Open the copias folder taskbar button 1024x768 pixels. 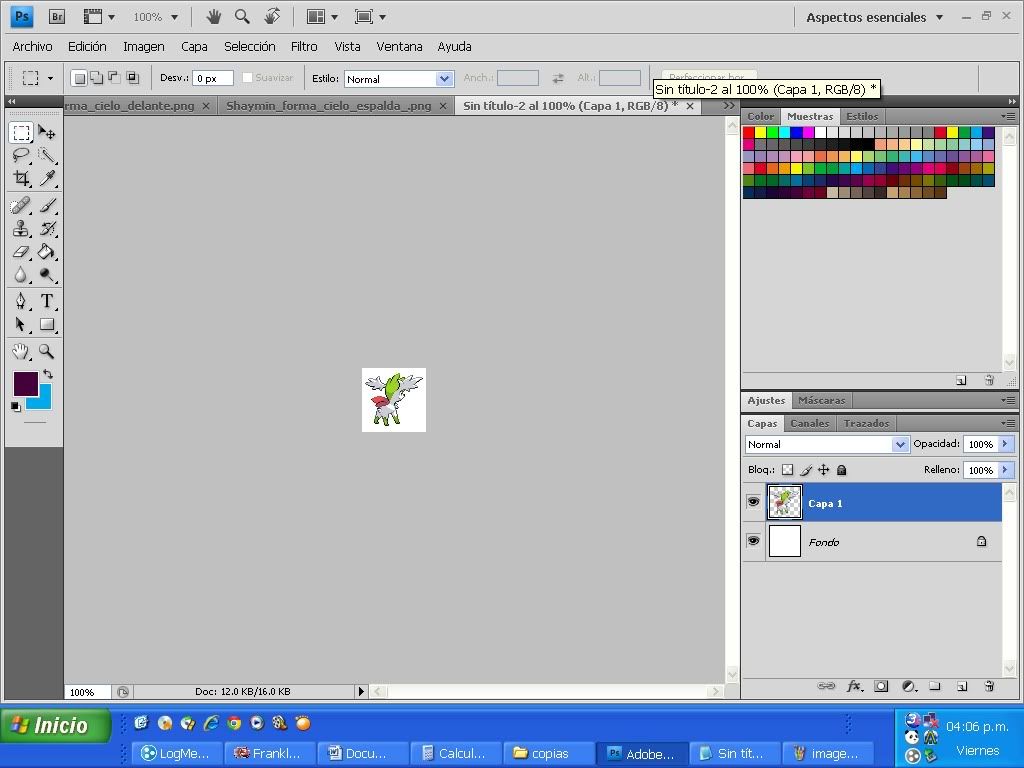[549, 754]
